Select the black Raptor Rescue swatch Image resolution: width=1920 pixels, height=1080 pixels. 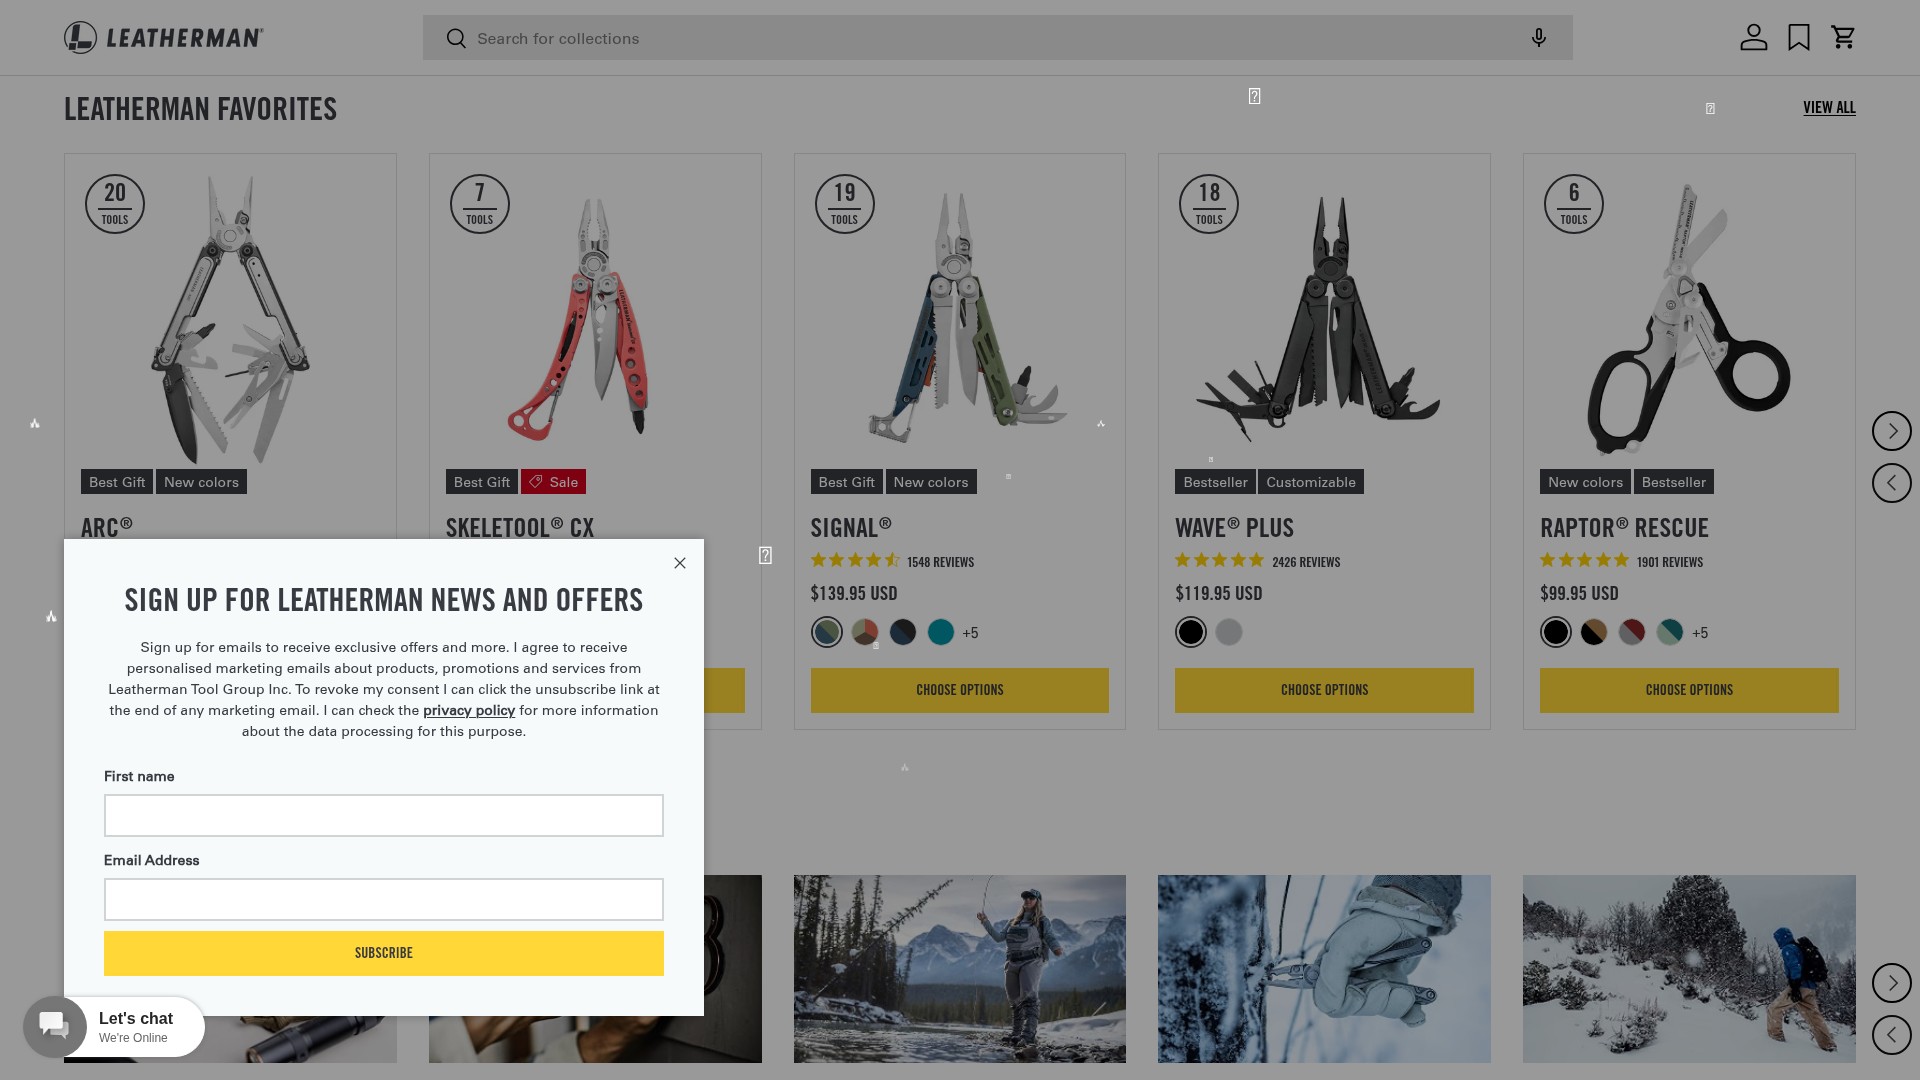tap(1556, 632)
